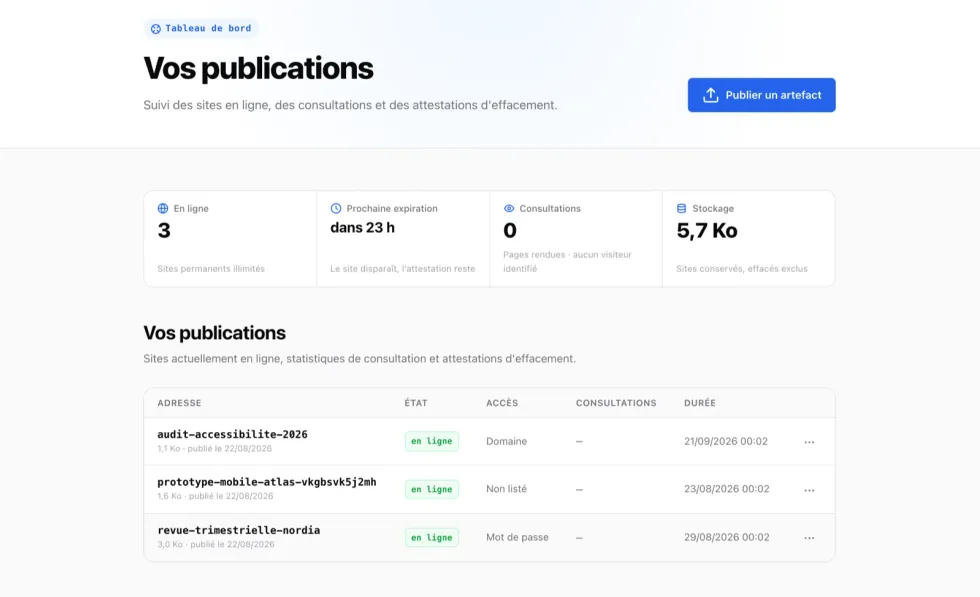980x597 pixels.
Task: Click the upload icon in Publier button
Action: click(x=711, y=95)
